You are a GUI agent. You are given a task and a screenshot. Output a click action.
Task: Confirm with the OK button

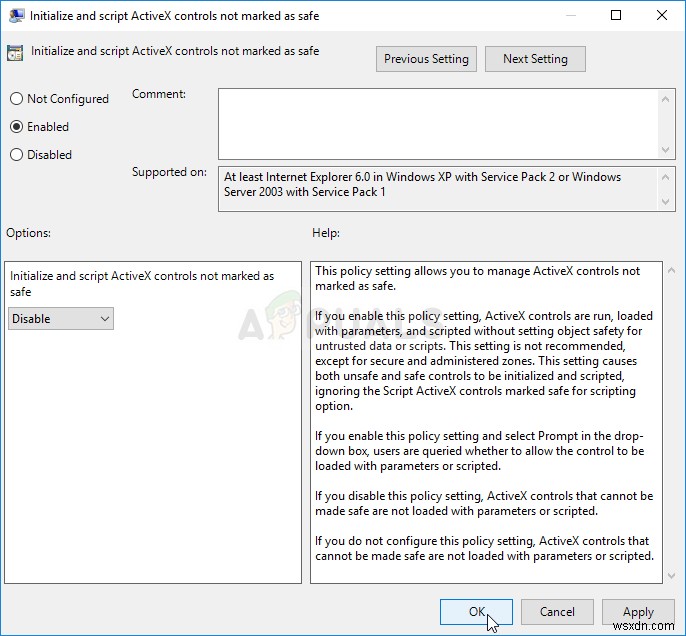[x=476, y=612]
